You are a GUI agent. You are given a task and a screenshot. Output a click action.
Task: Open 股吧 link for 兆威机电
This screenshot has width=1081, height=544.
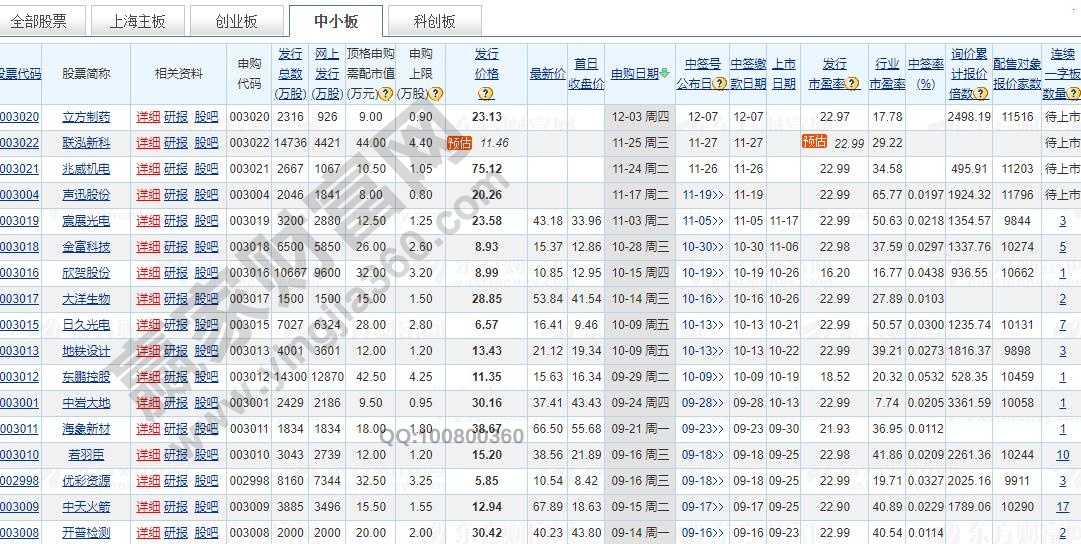click(x=206, y=169)
